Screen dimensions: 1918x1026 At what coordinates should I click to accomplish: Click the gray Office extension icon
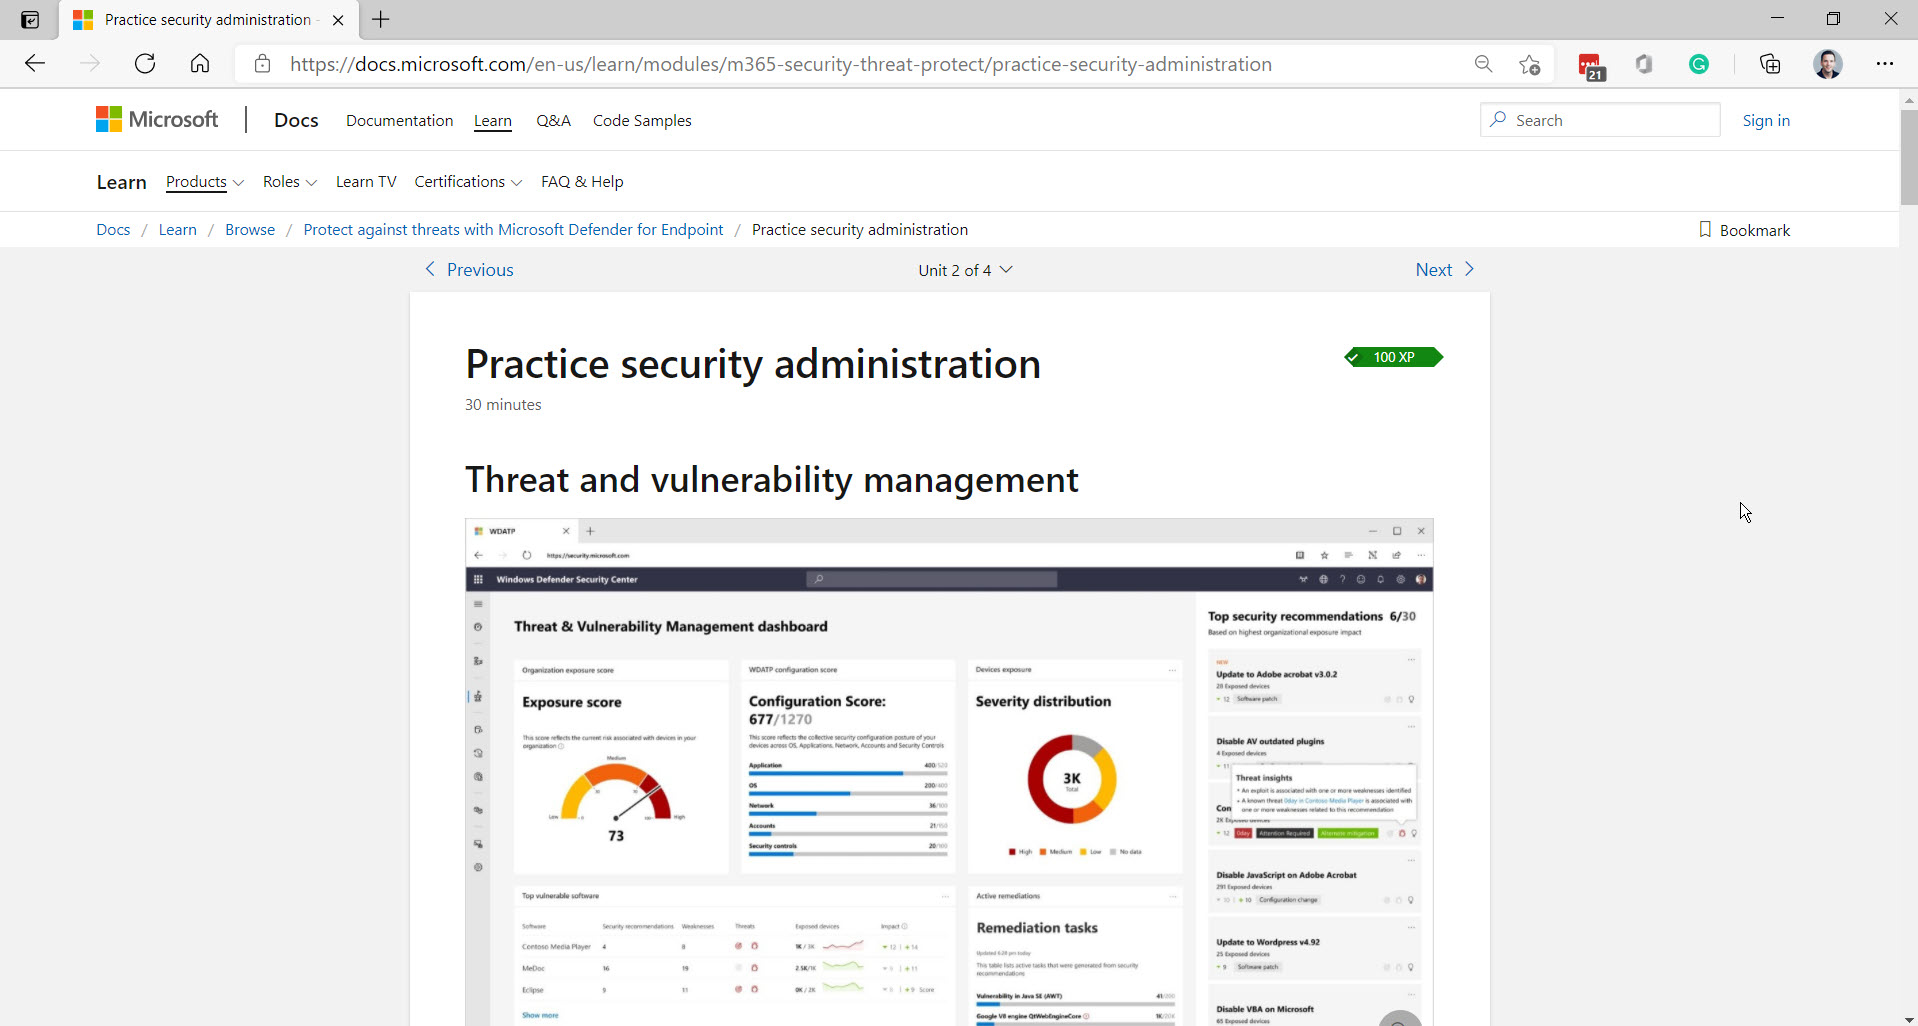pyautogui.click(x=1644, y=64)
